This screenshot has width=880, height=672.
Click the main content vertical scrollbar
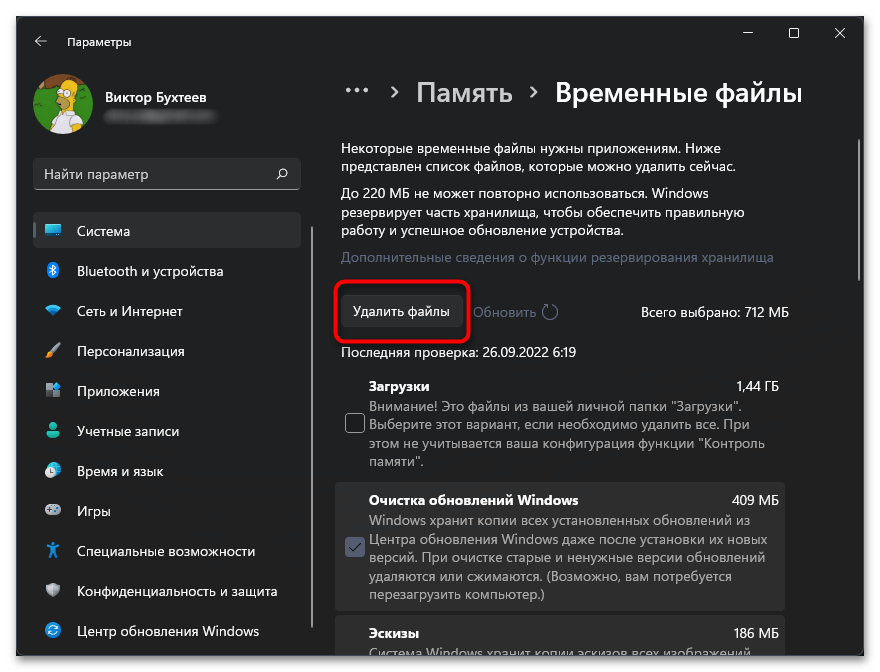pyautogui.click(x=859, y=209)
